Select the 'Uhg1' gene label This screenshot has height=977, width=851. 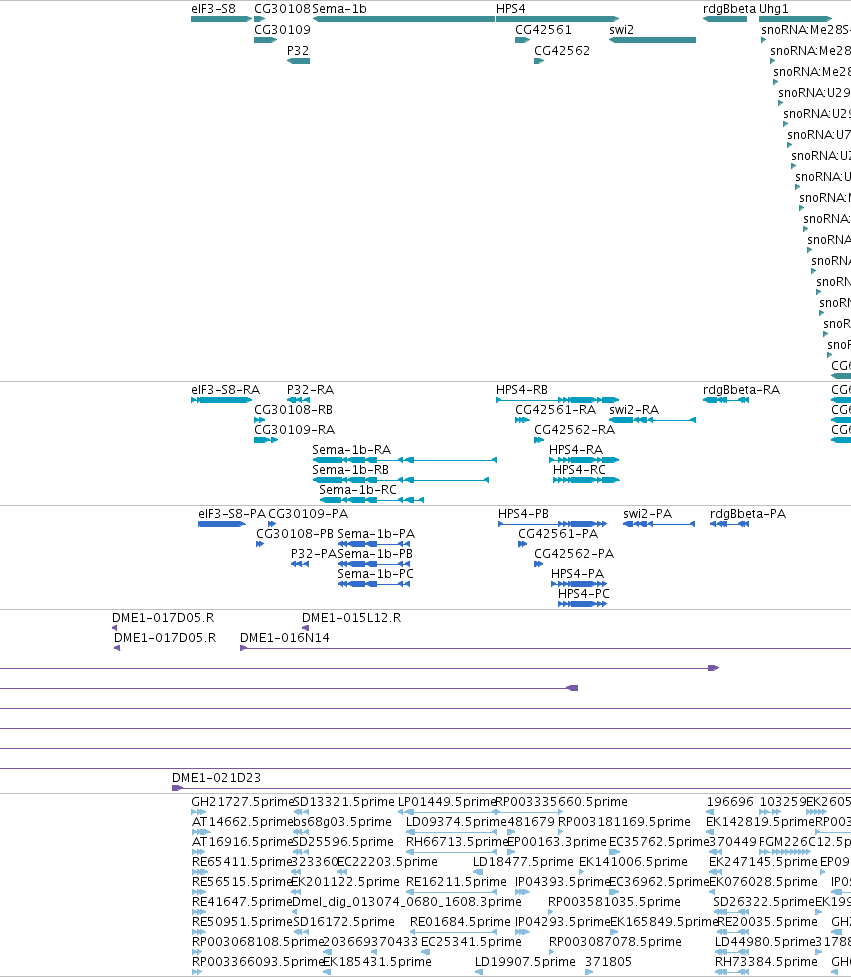point(774,9)
